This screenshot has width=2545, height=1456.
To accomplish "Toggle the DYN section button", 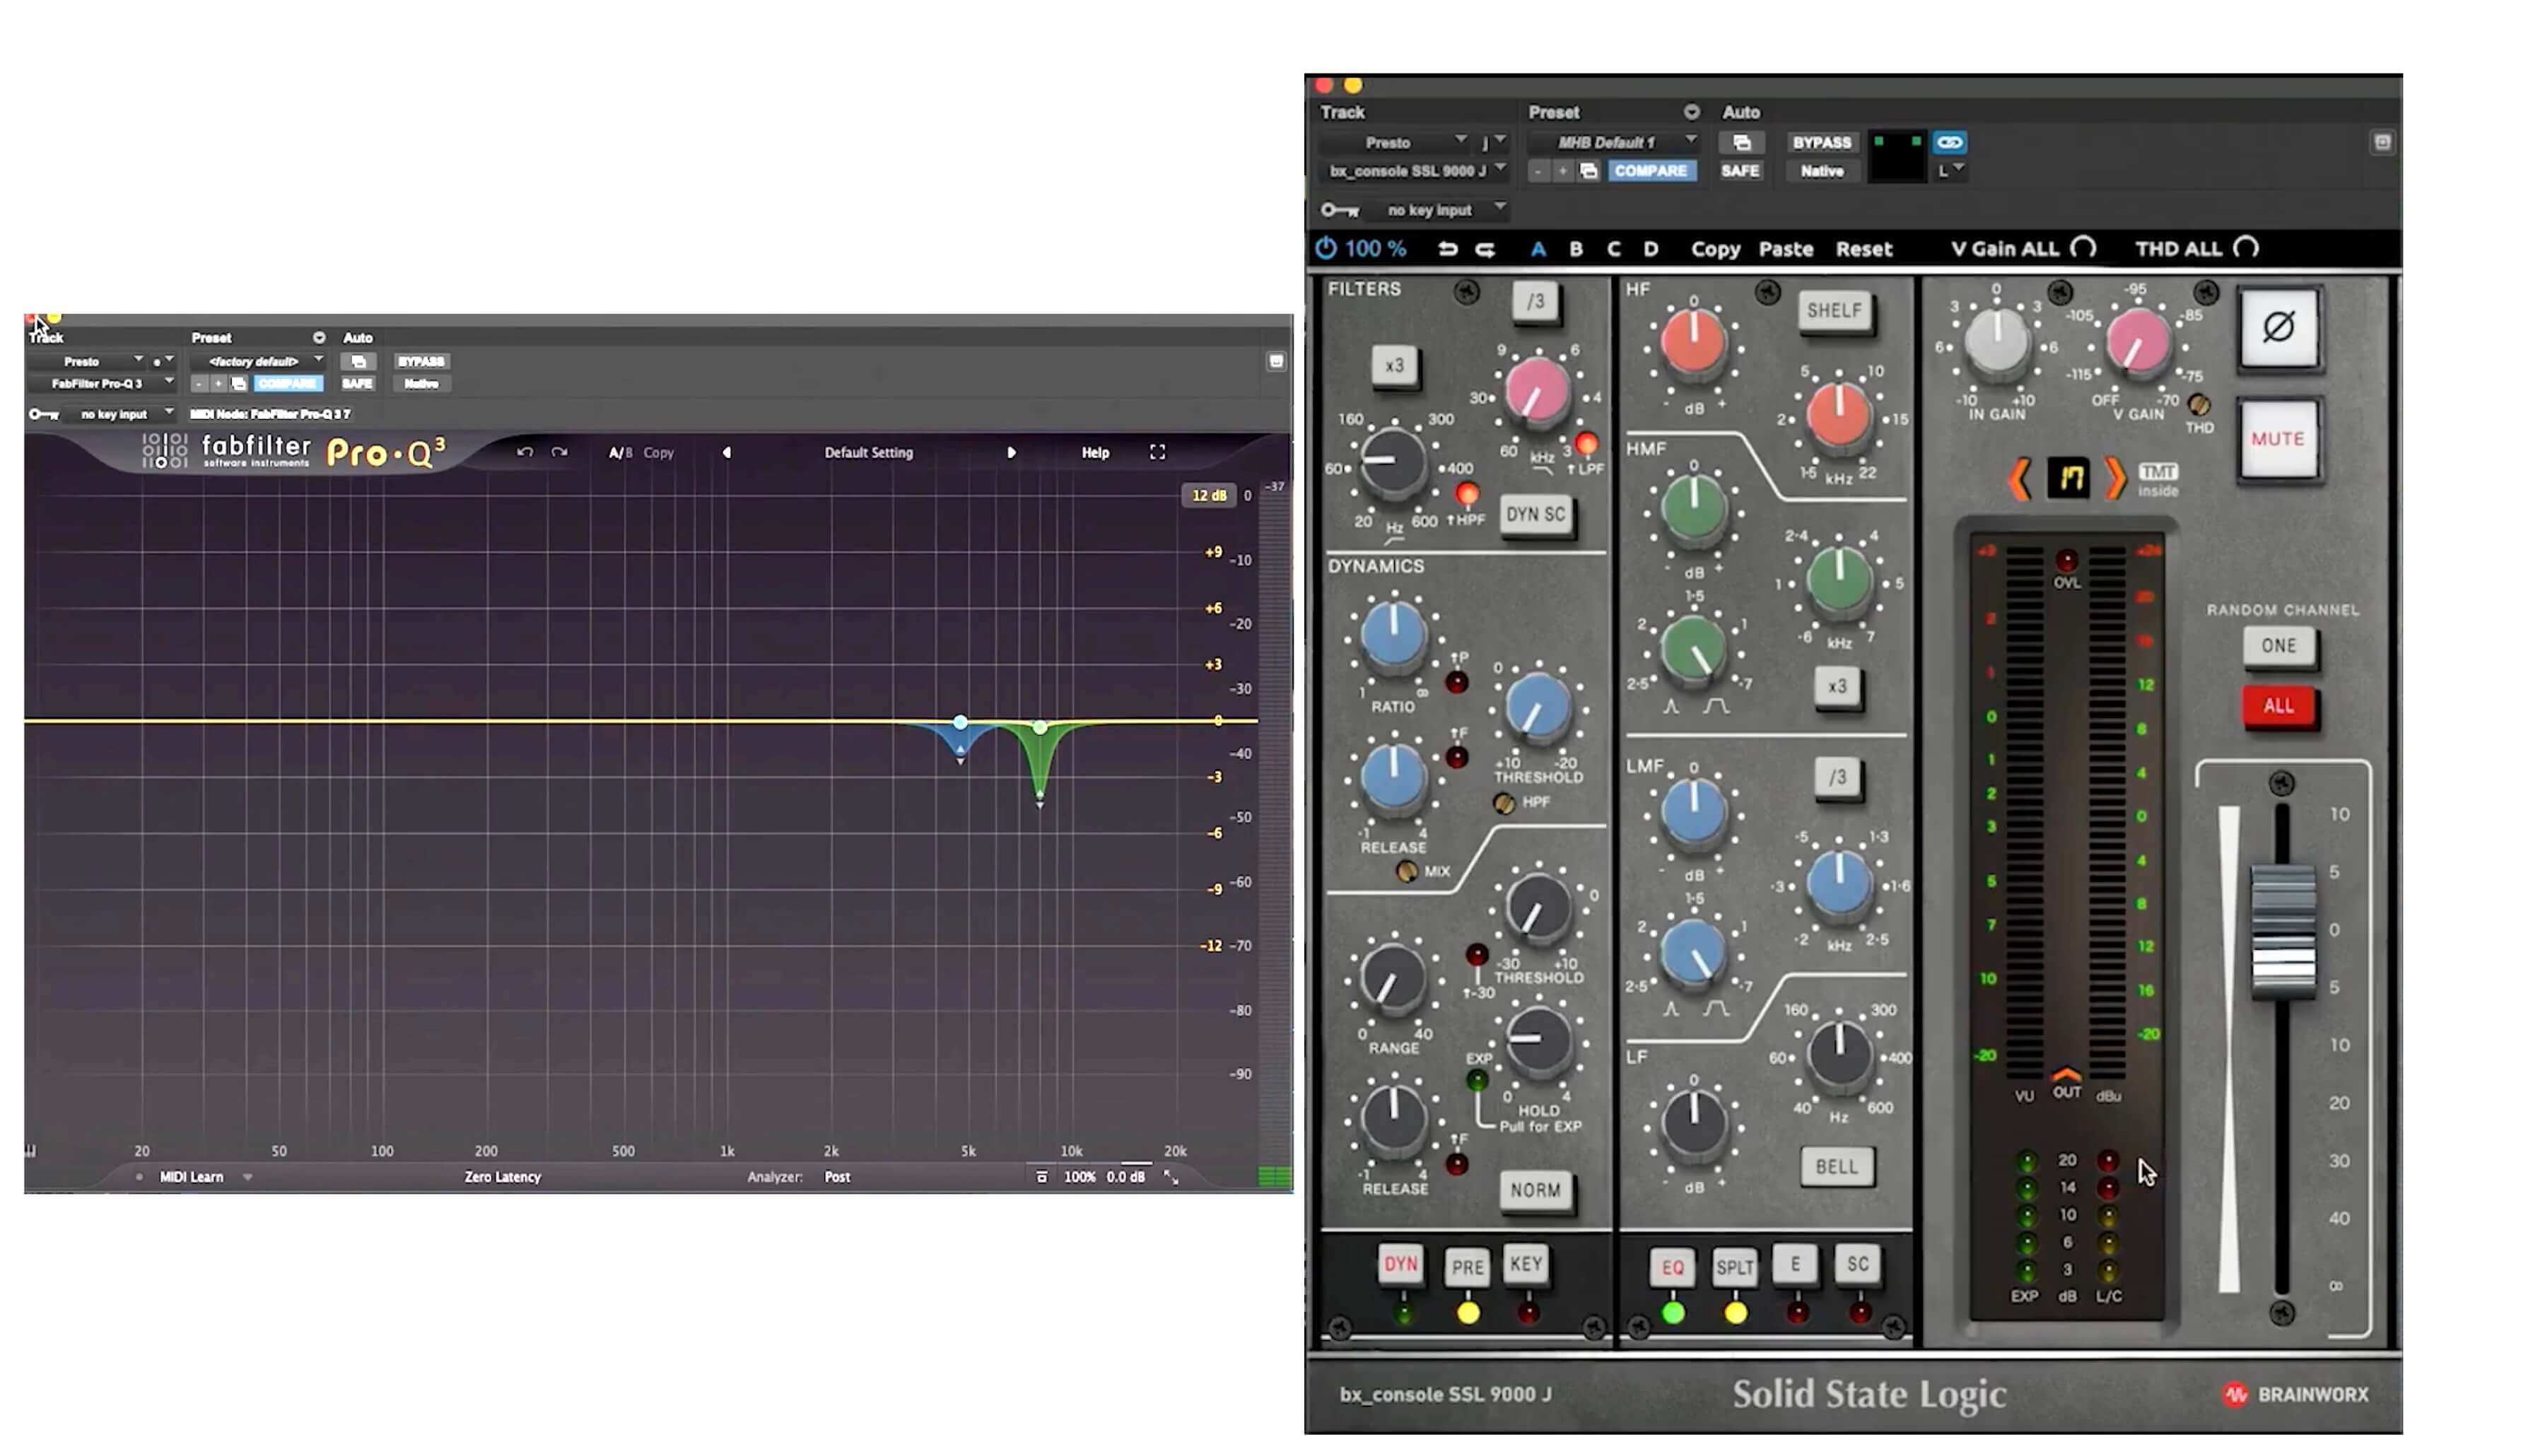I will click(1400, 1265).
